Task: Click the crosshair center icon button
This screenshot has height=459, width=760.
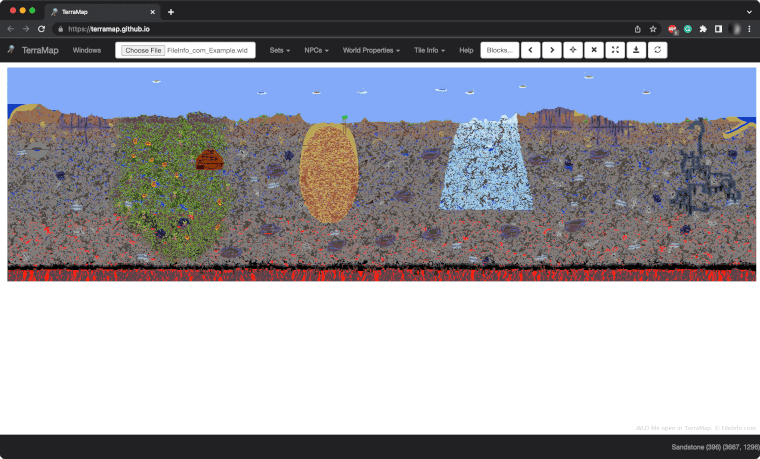Action: point(573,50)
